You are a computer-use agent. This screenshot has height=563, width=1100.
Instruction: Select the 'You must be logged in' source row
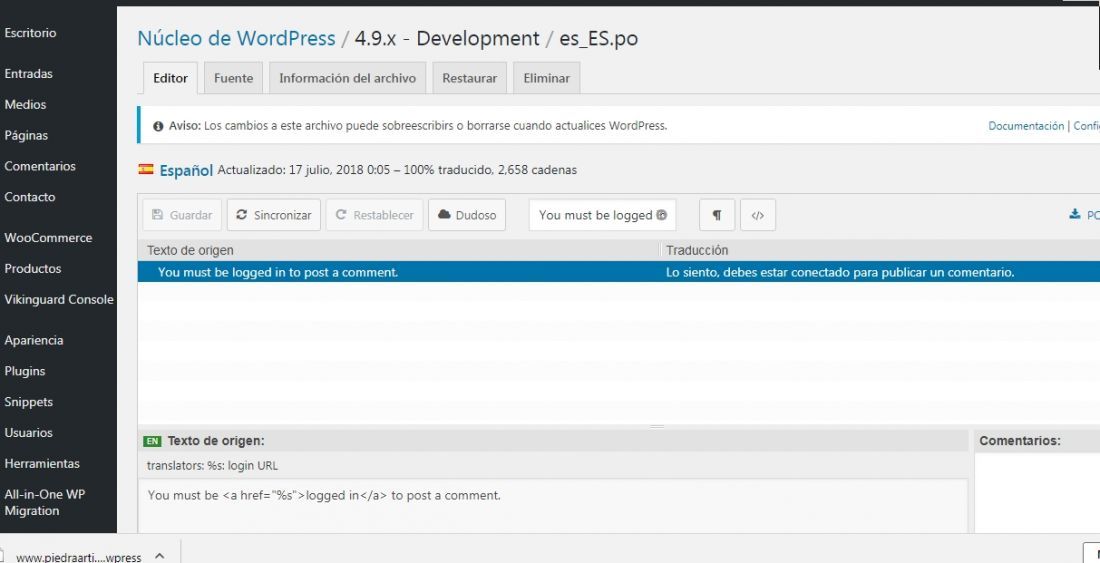coord(278,272)
